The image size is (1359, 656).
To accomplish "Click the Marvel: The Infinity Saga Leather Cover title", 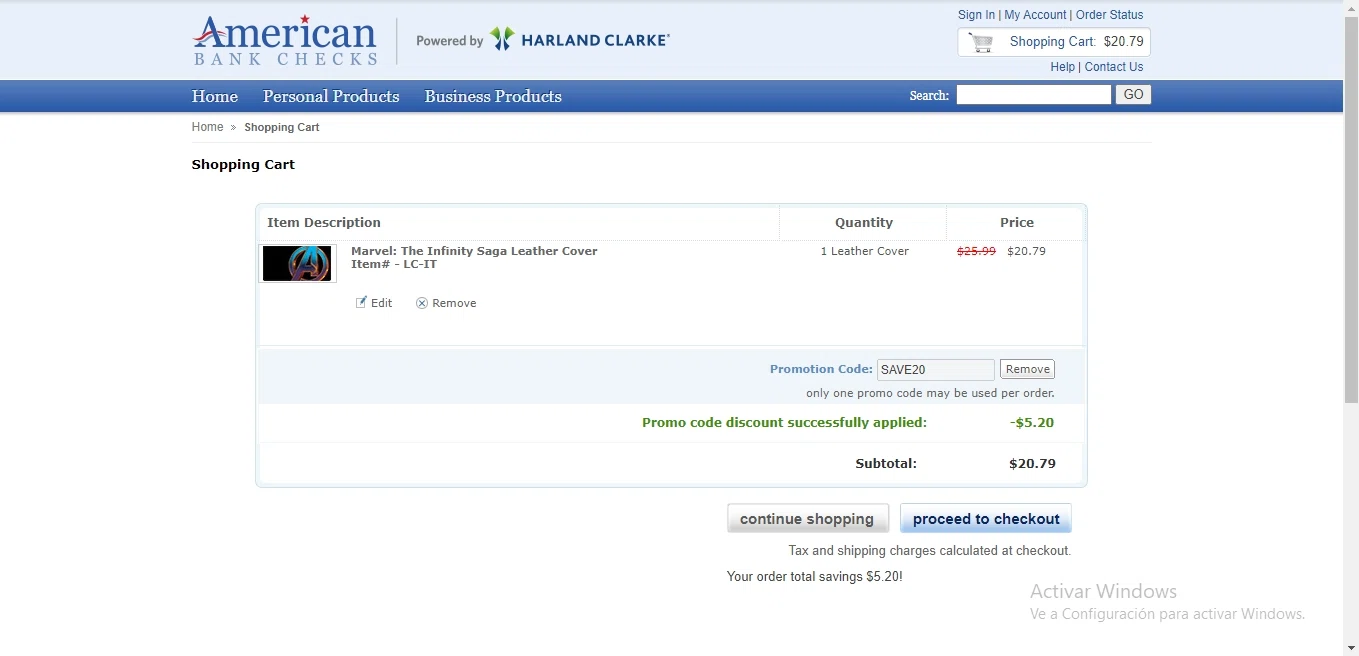I will click(x=474, y=251).
